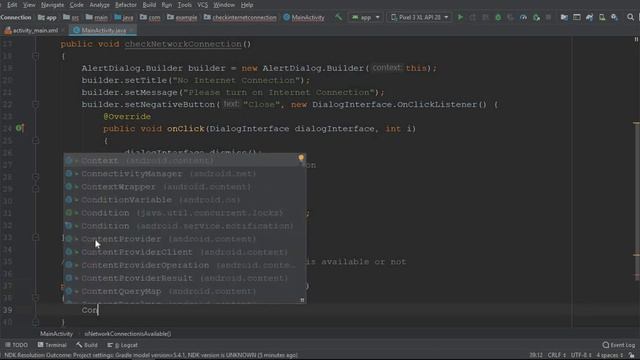Open the Code menu
The height and width of the screenshot is (360, 640).
coord(76,5)
